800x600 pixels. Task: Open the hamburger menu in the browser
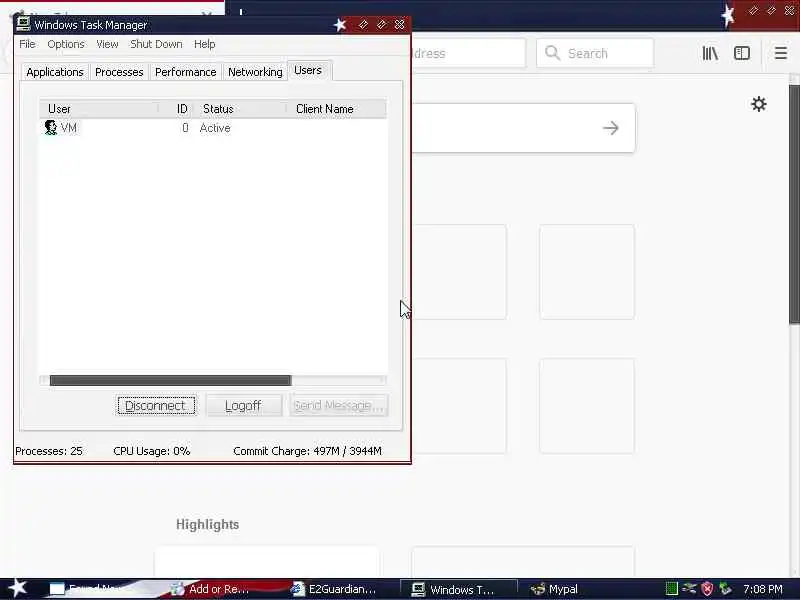[781, 53]
